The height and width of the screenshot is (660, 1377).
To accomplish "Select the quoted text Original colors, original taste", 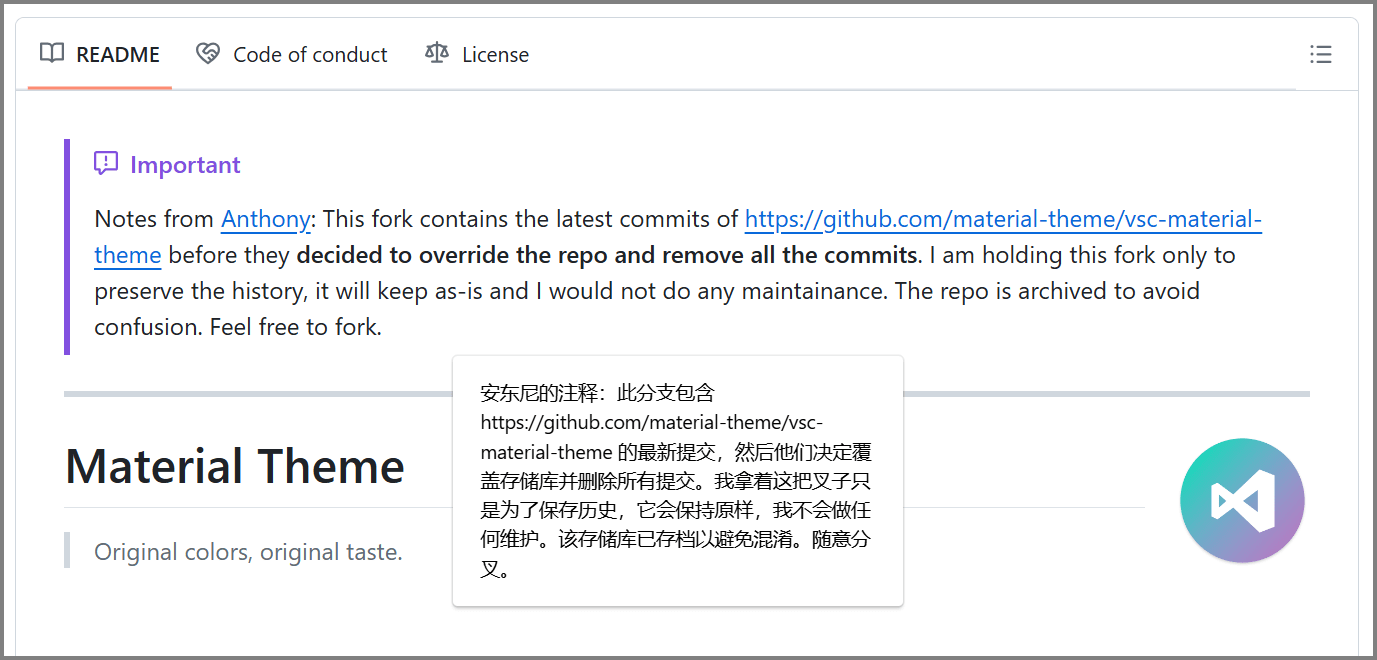I will click(246, 551).
